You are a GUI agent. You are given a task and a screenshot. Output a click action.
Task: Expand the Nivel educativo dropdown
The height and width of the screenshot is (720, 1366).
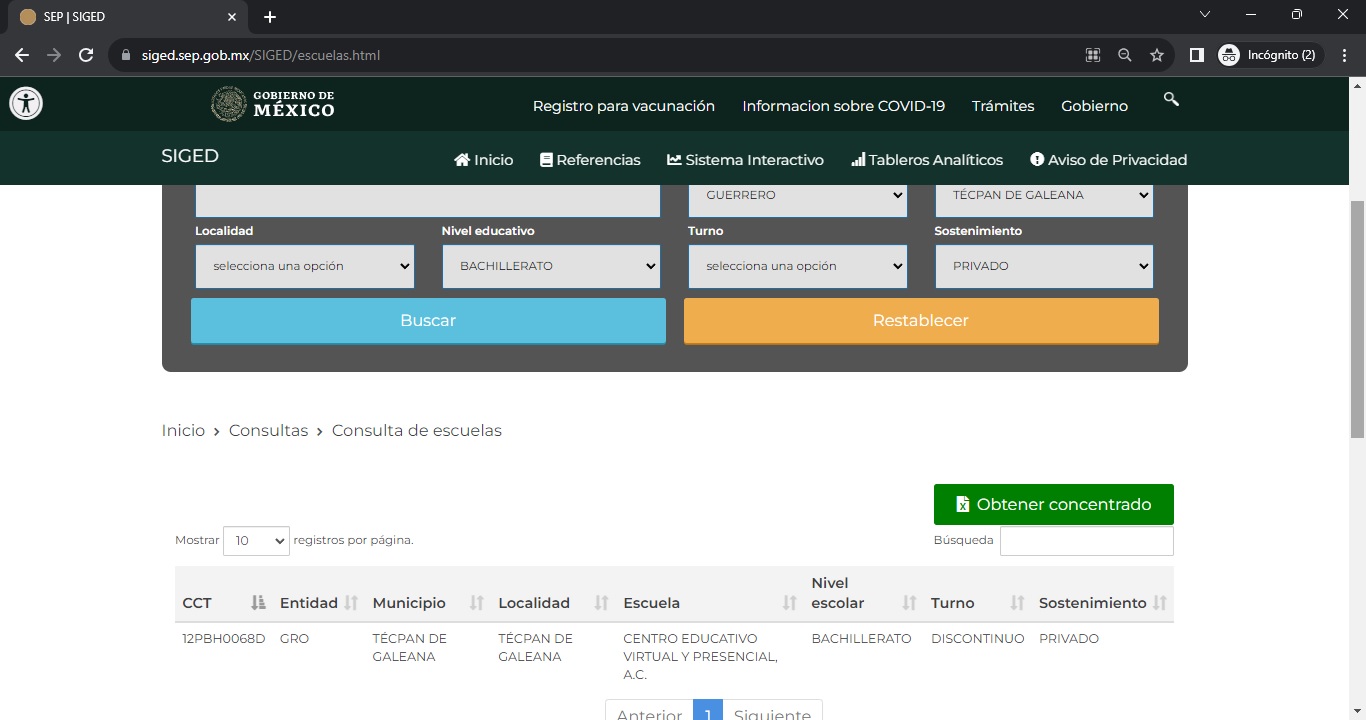click(x=551, y=266)
